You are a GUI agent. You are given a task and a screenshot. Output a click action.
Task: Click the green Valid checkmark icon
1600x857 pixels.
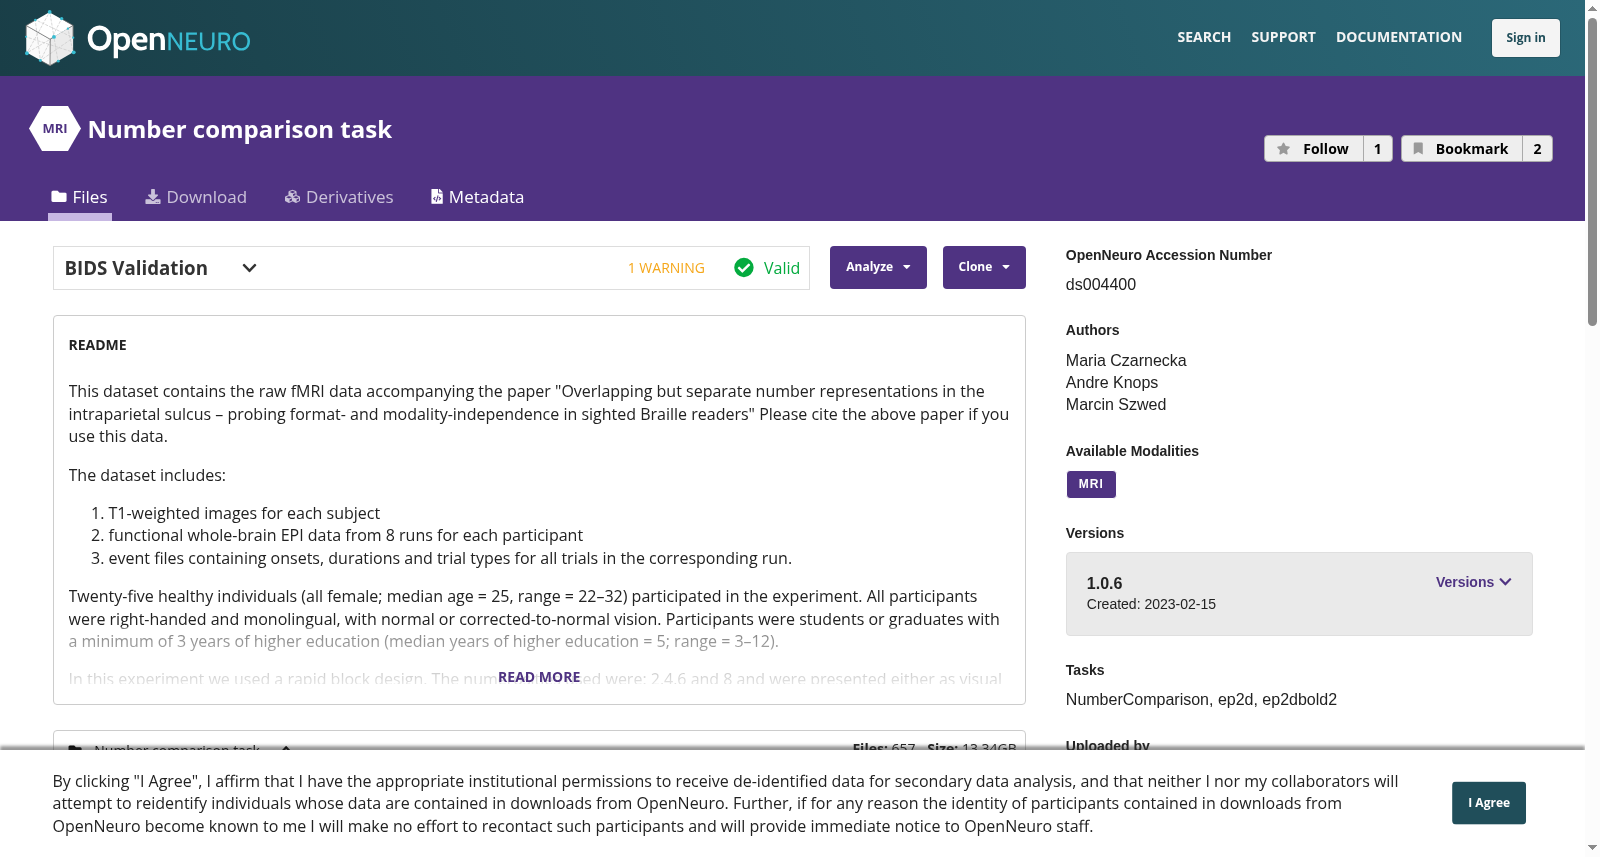(744, 268)
